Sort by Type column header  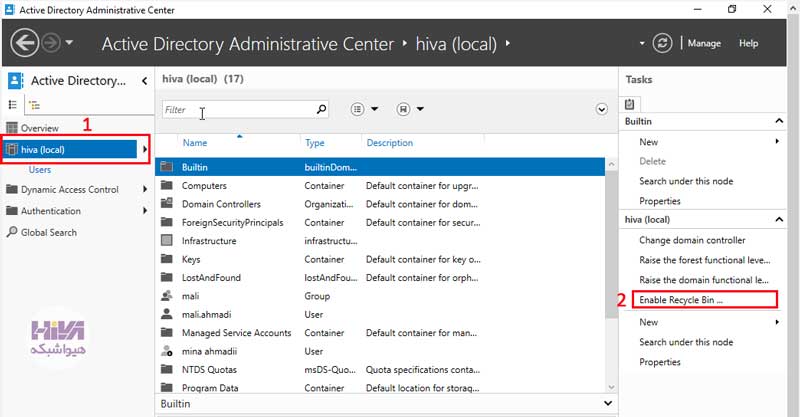click(315, 143)
